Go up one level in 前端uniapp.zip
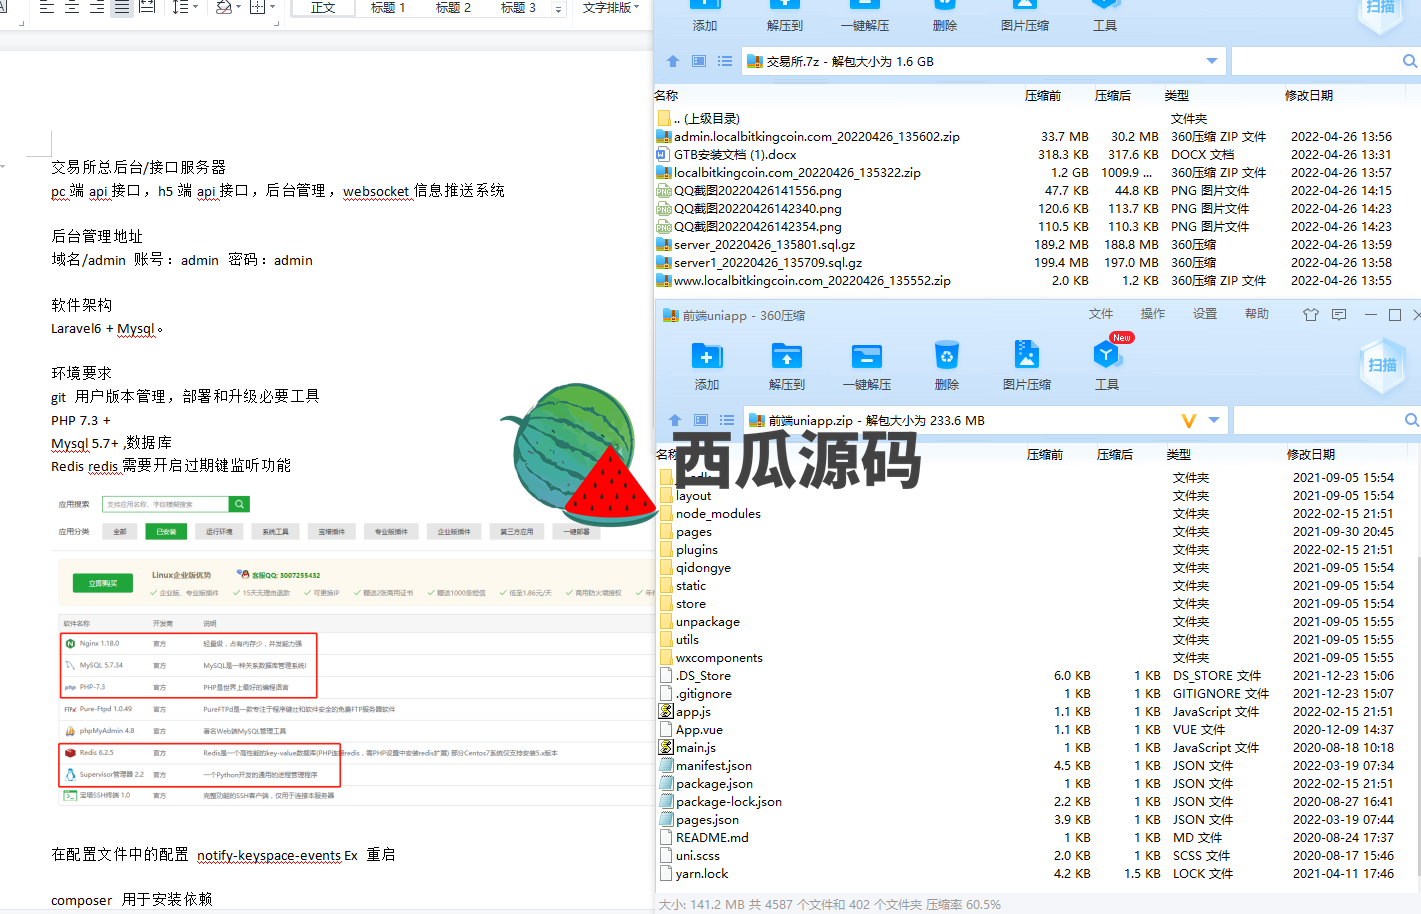The height and width of the screenshot is (914, 1421). coord(675,420)
